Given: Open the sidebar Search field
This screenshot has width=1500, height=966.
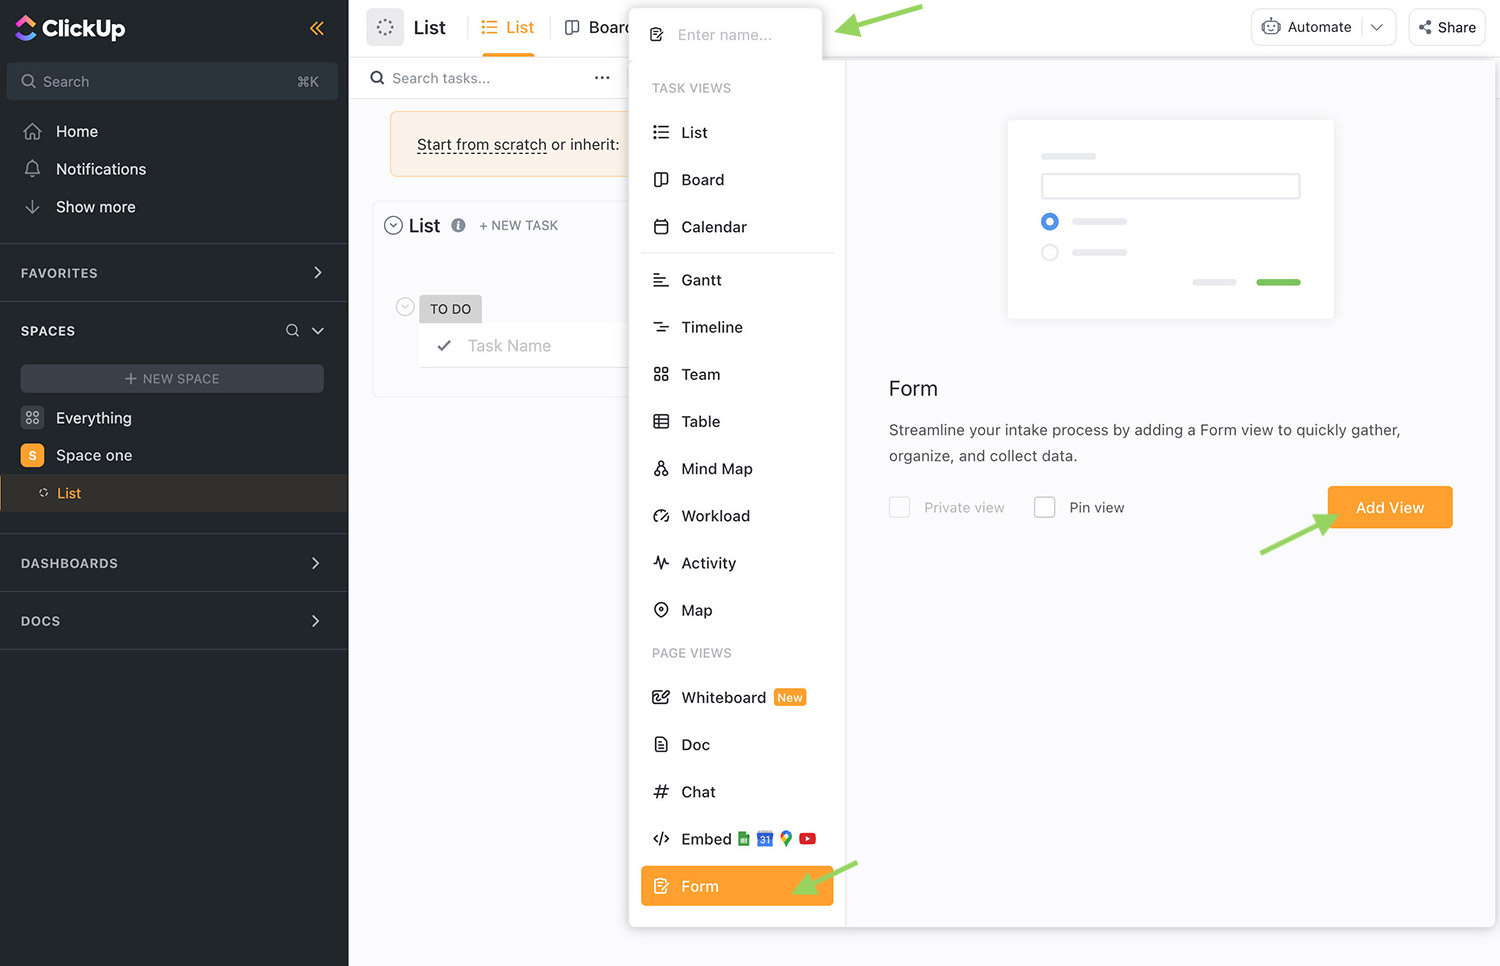Looking at the screenshot, I should [x=172, y=81].
